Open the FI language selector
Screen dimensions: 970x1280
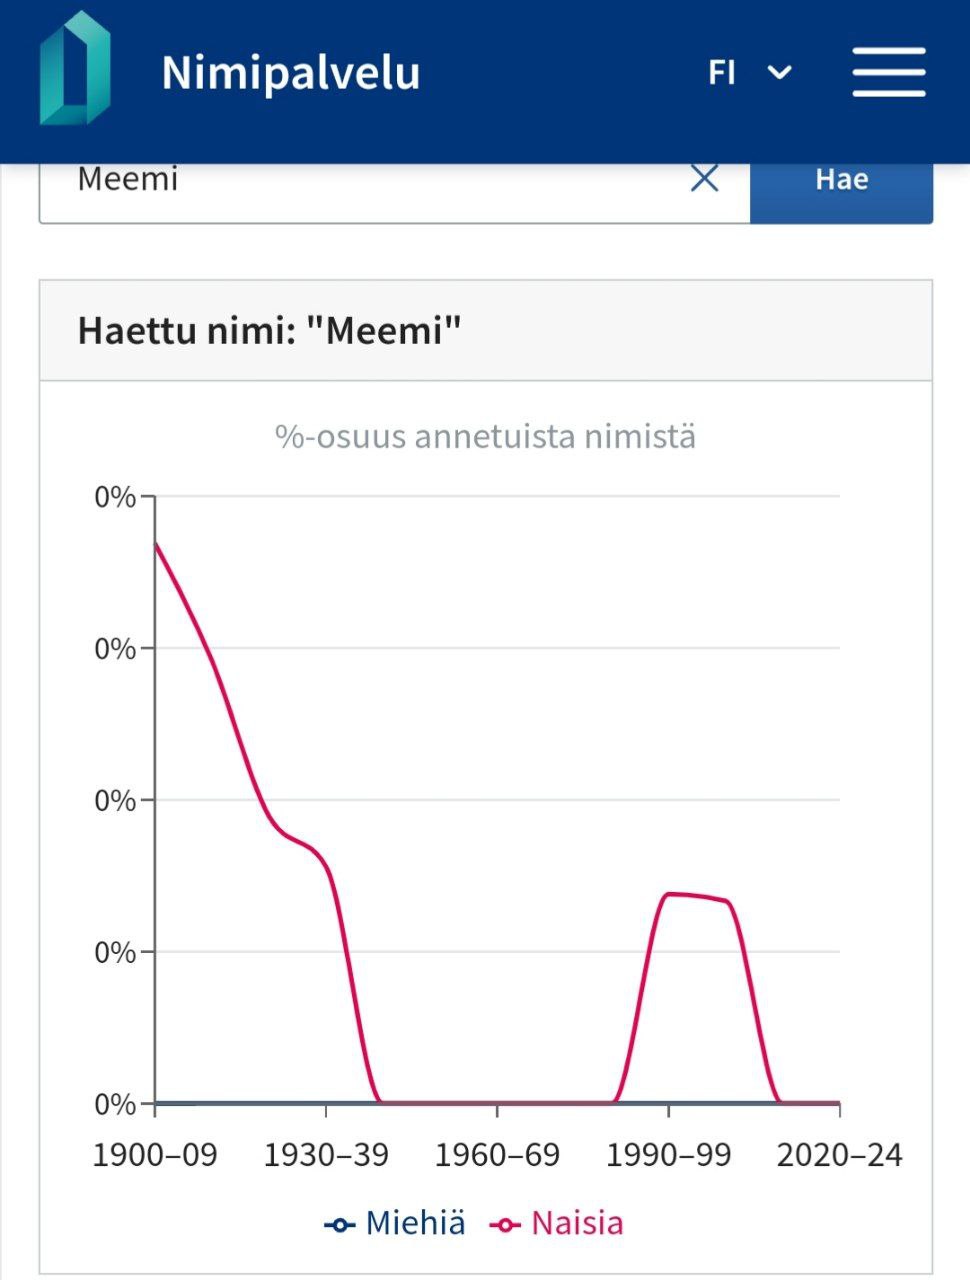(722, 72)
